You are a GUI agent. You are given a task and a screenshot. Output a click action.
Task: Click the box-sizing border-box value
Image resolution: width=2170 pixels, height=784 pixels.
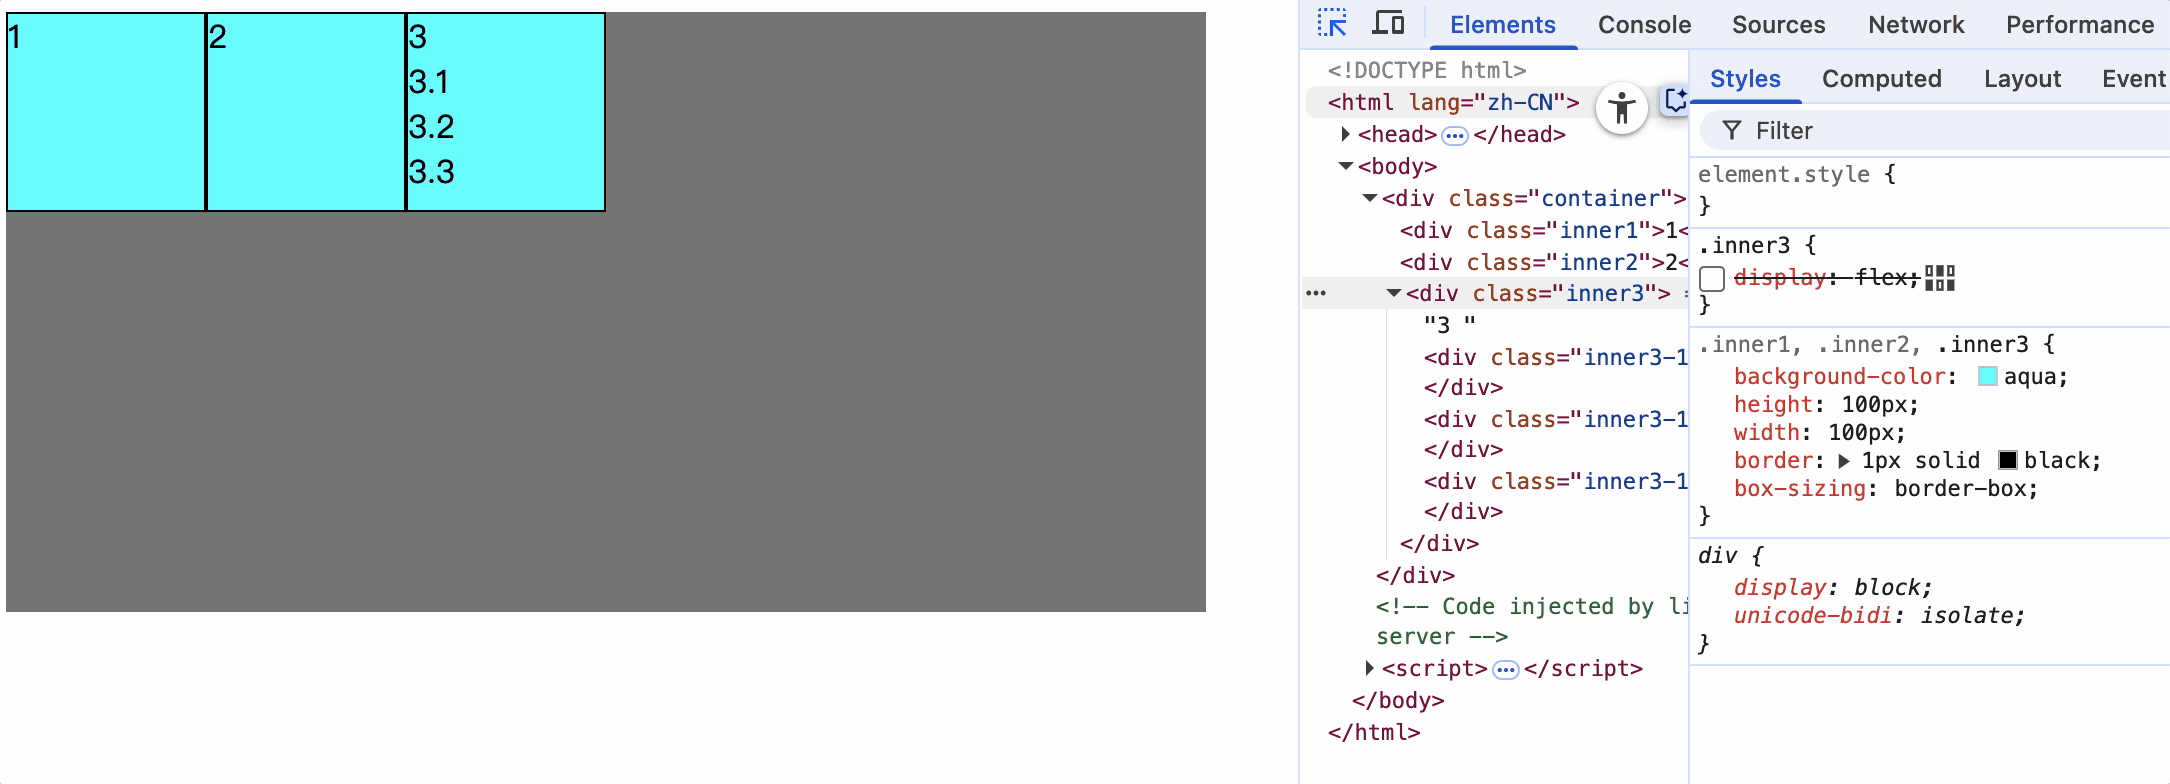pyautogui.click(x=1958, y=489)
